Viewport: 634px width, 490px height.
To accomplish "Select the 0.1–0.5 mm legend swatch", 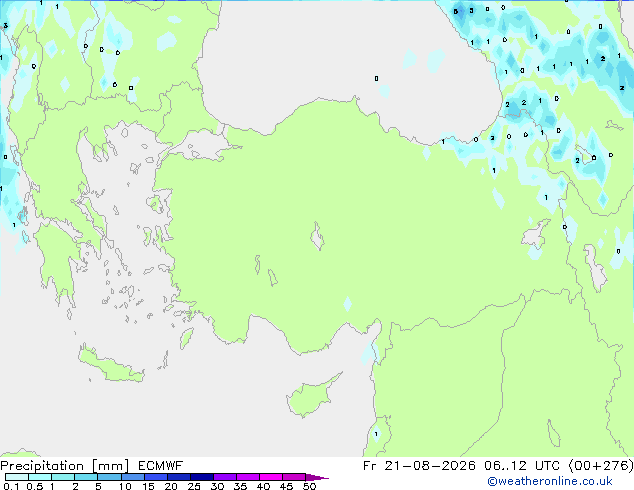I will point(17,477).
